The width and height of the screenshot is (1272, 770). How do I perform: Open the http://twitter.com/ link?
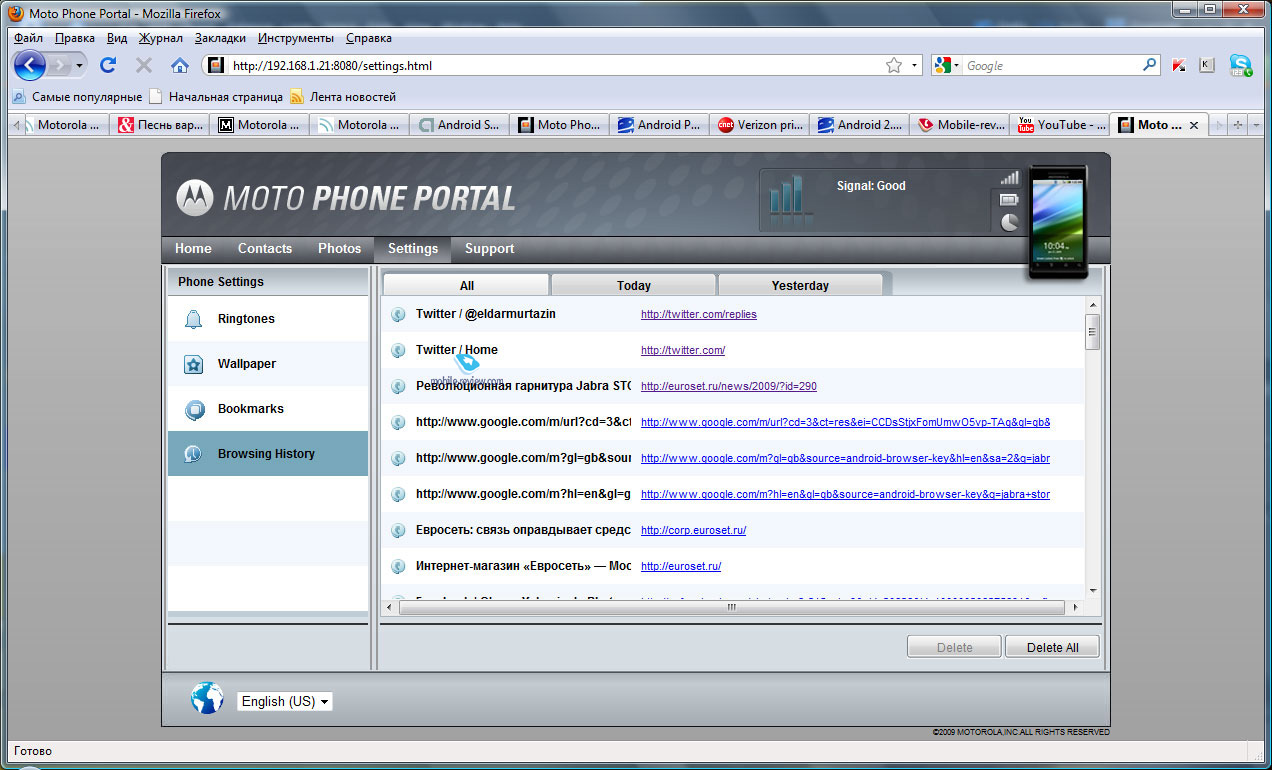click(x=683, y=350)
